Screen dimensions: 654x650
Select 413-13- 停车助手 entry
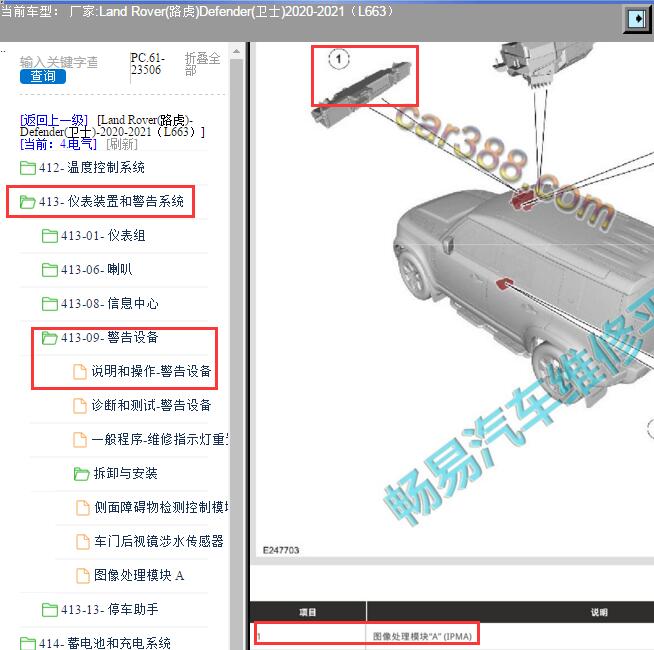(x=110, y=610)
